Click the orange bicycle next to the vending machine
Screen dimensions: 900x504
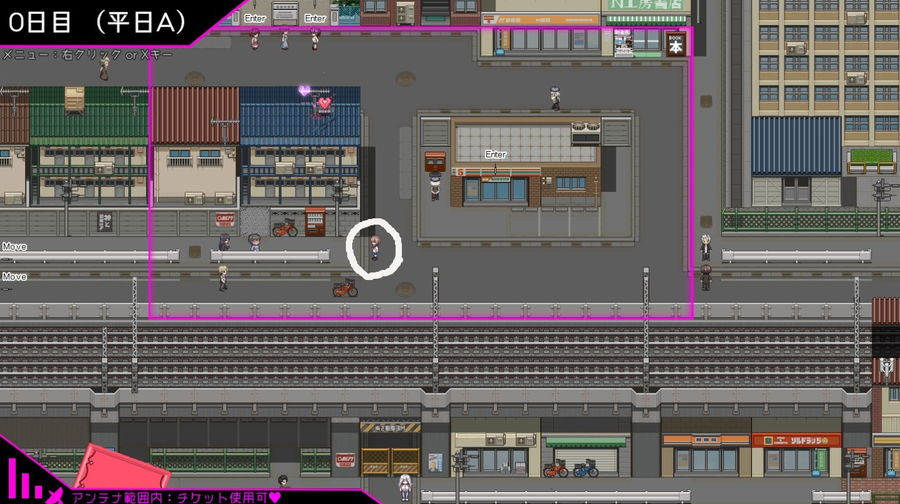(285, 228)
